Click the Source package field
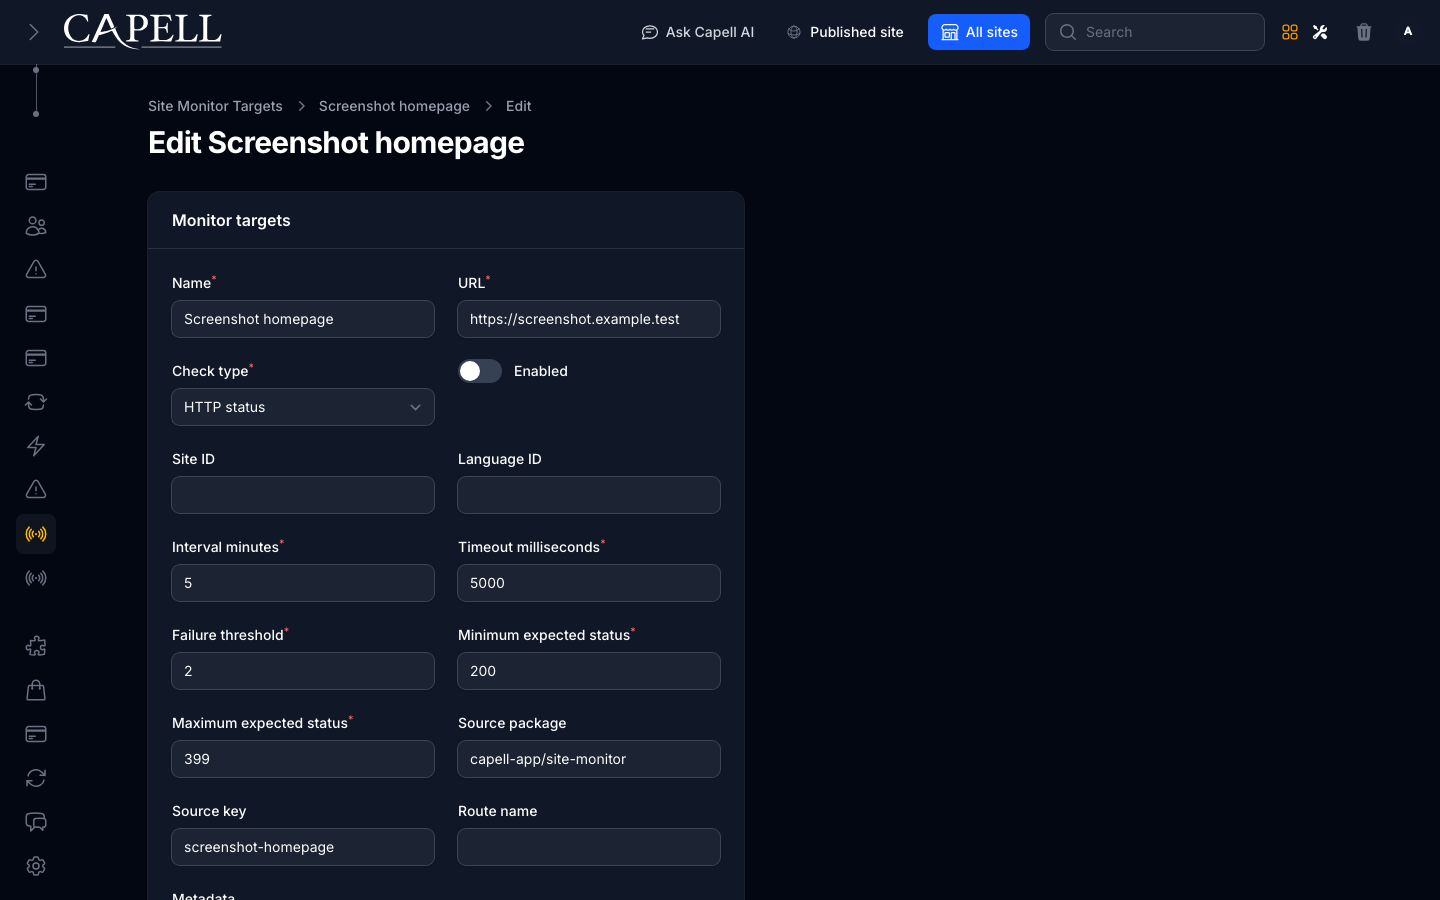The width and height of the screenshot is (1440, 900). (x=589, y=759)
